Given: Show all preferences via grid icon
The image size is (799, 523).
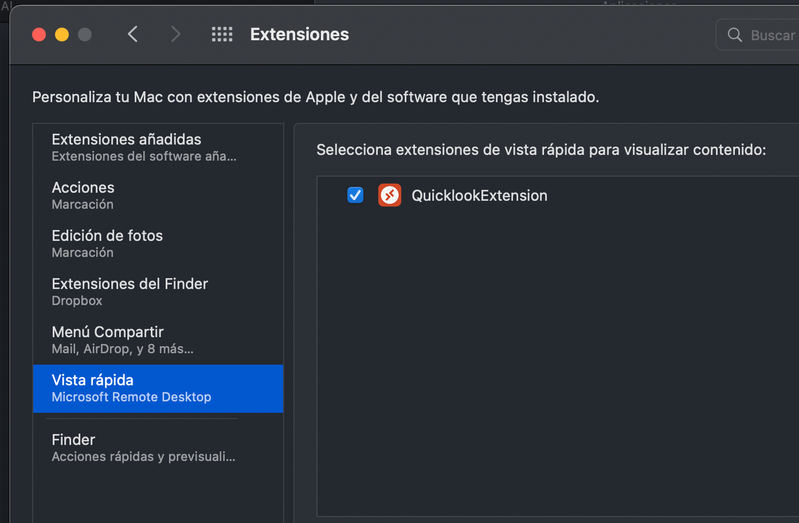Looking at the screenshot, I should click(222, 34).
